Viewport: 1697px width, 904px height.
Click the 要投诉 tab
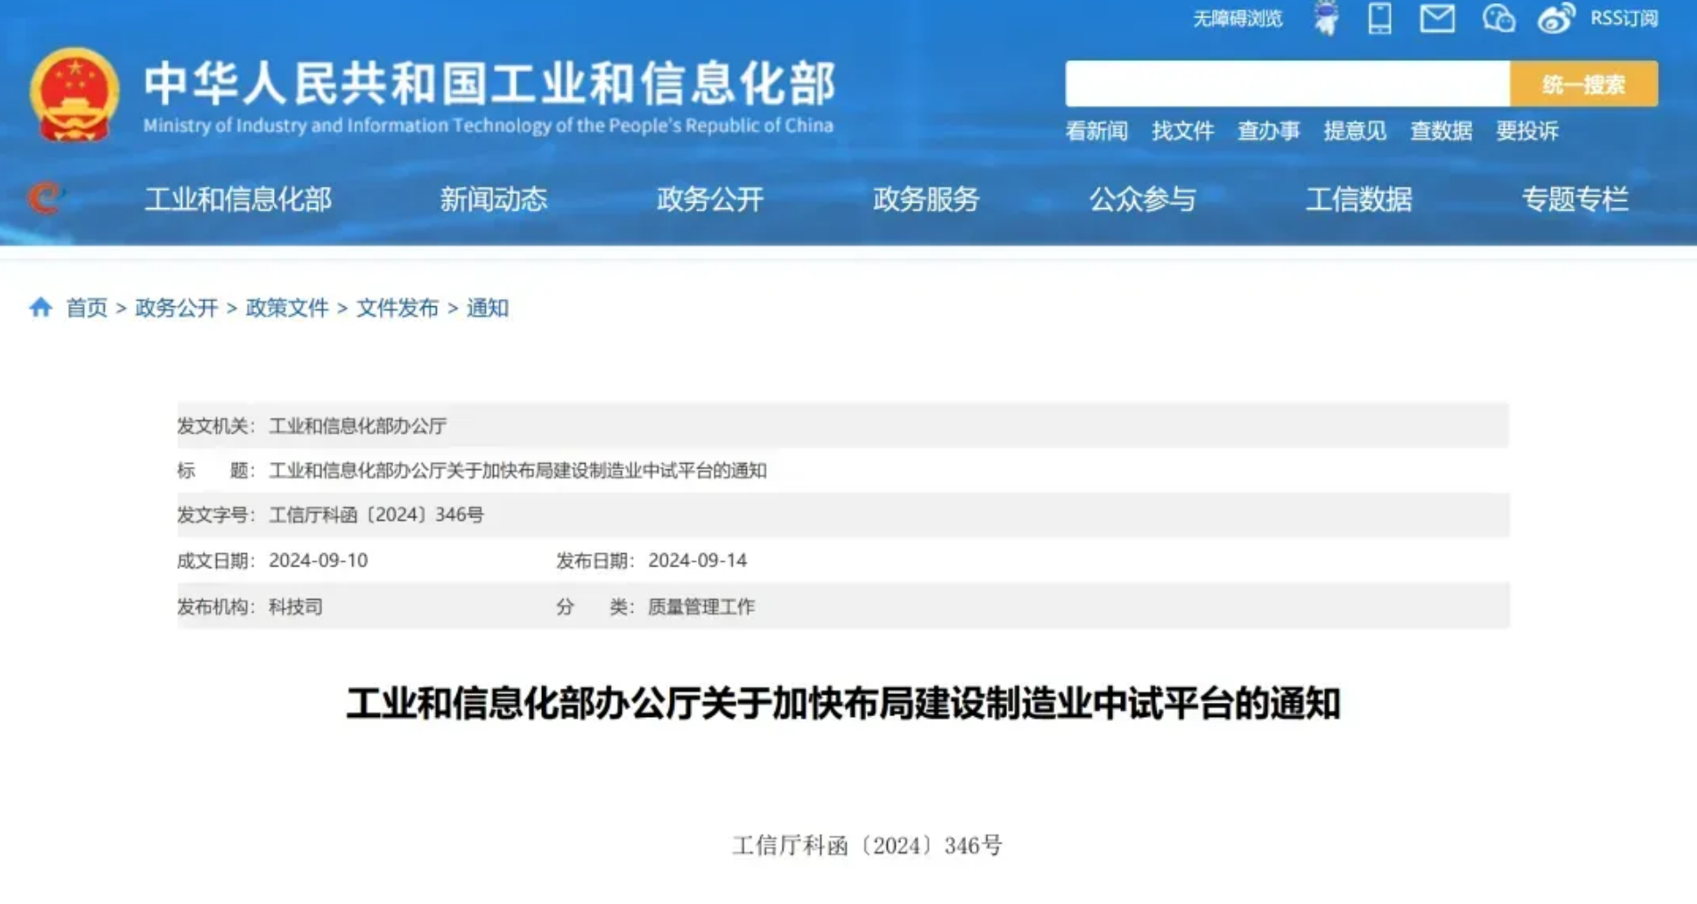[x=1527, y=131]
